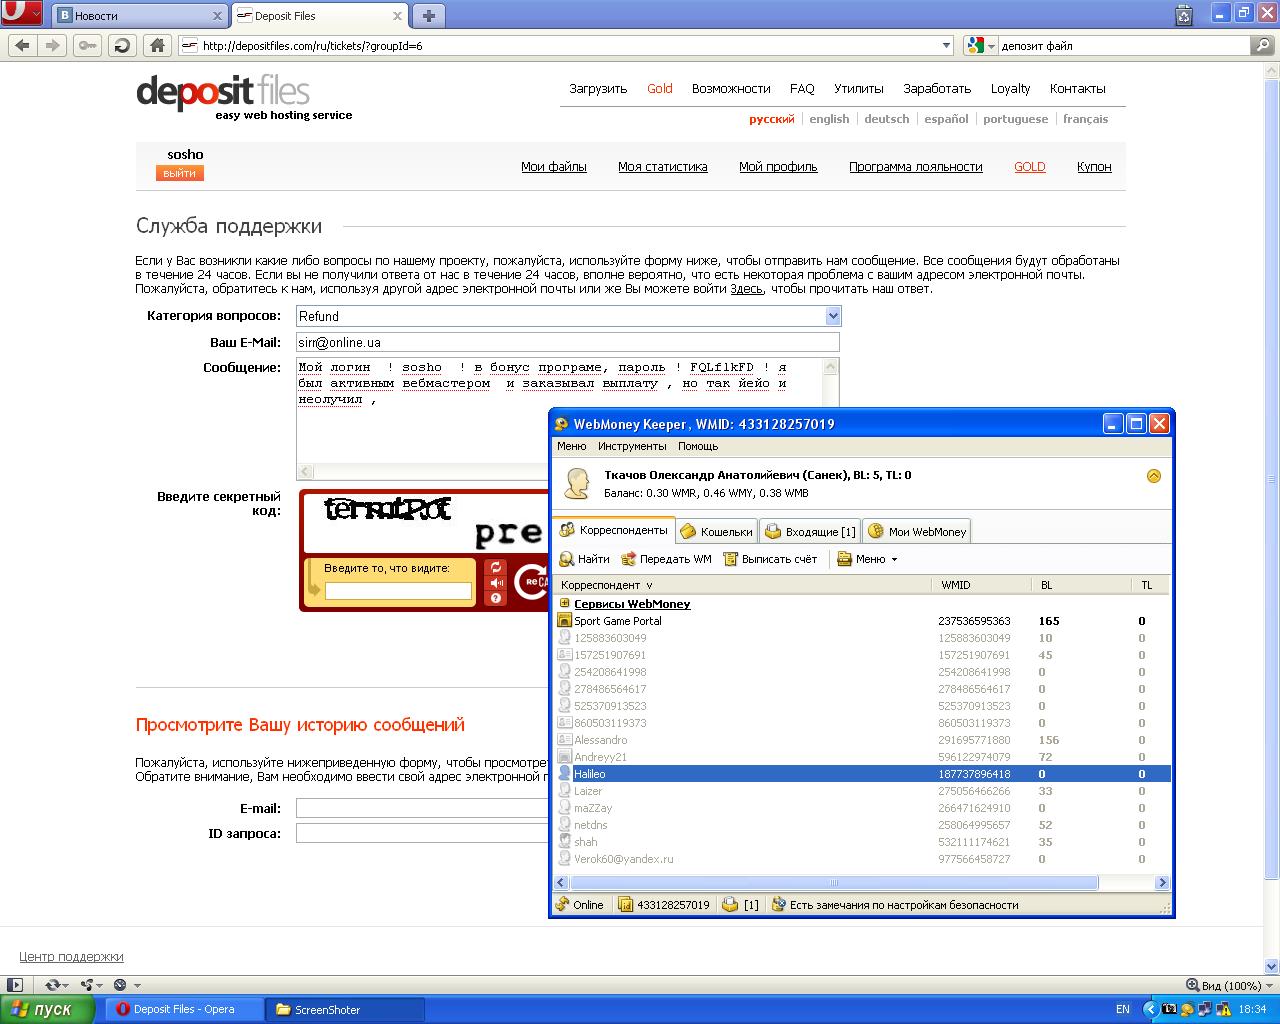Click Передать WM in WebMoney toolbar
This screenshot has width=1280, height=1024.
(x=666, y=559)
